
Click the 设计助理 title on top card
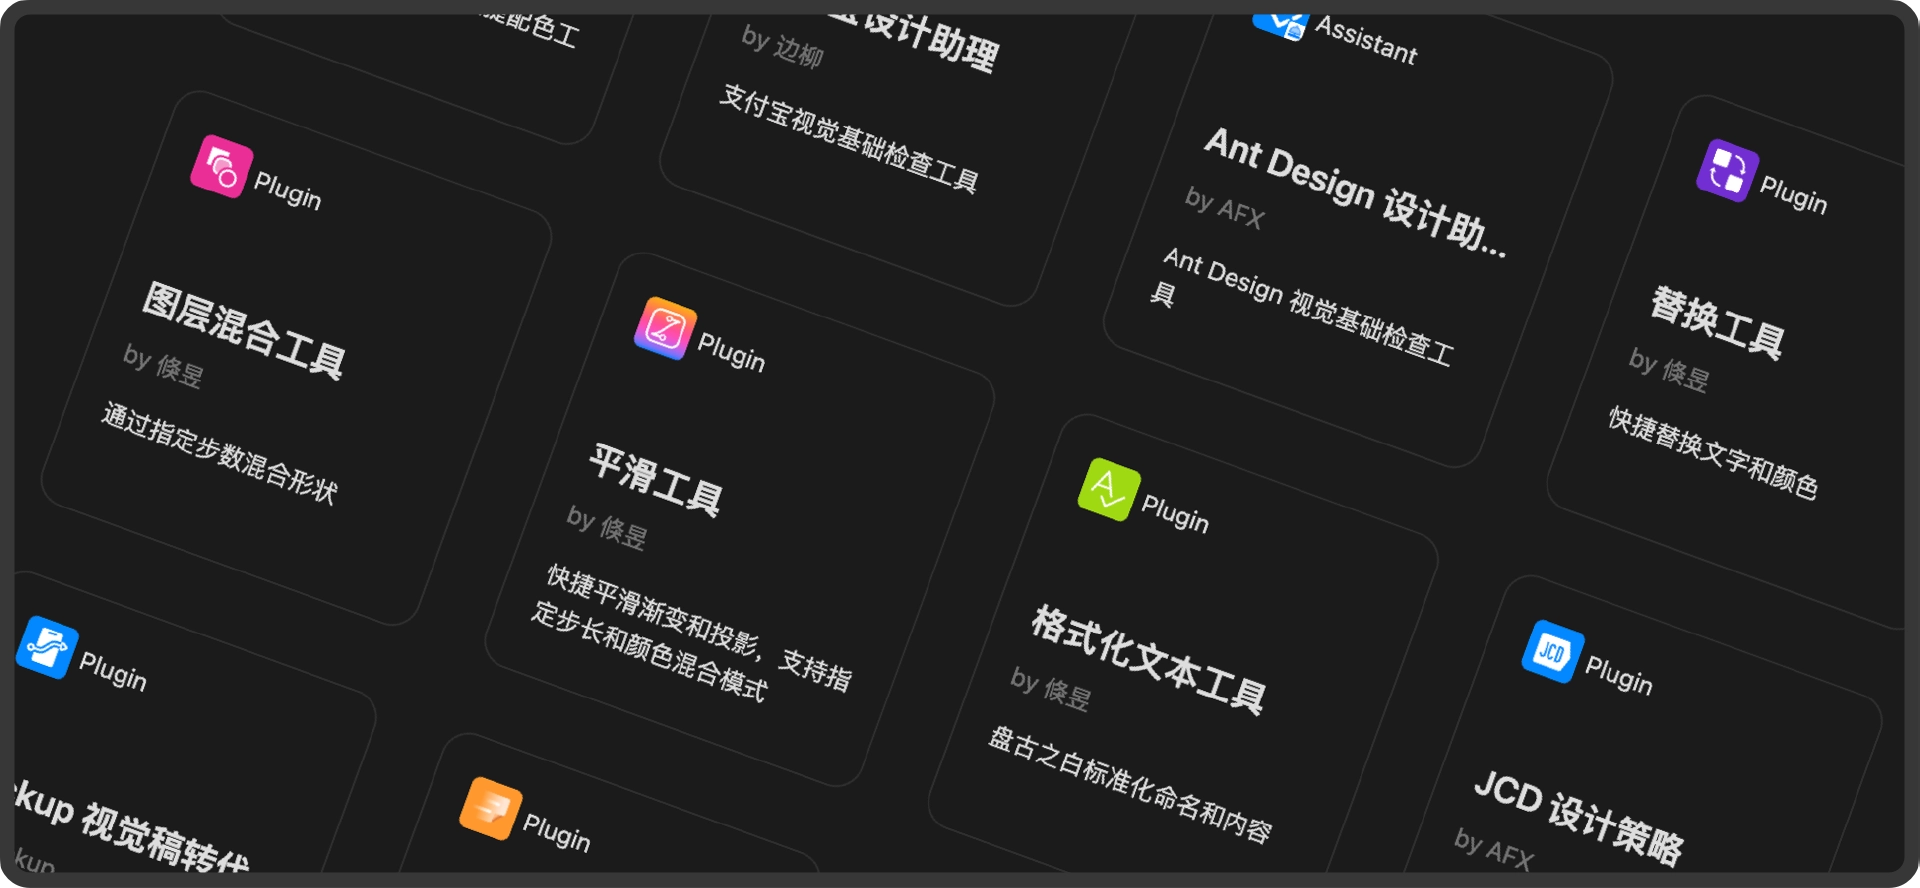915,40
